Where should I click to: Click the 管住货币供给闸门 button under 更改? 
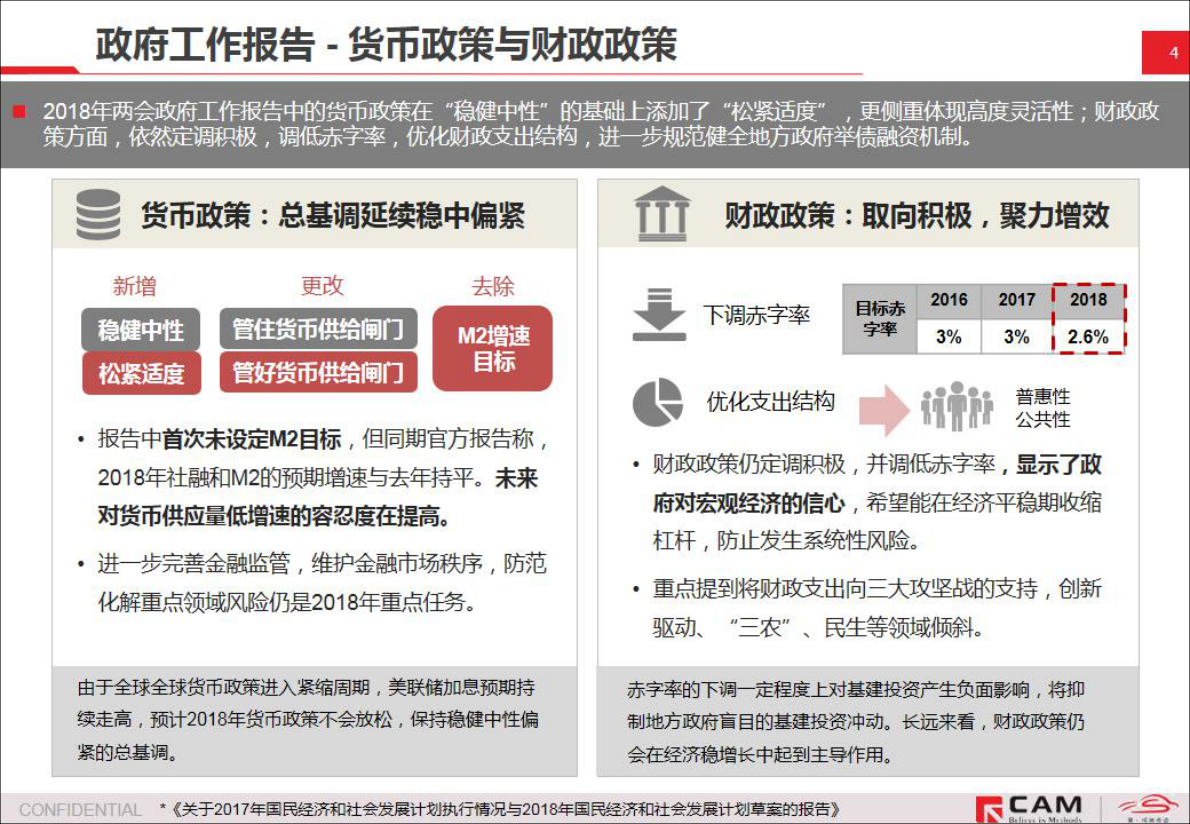(x=318, y=330)
